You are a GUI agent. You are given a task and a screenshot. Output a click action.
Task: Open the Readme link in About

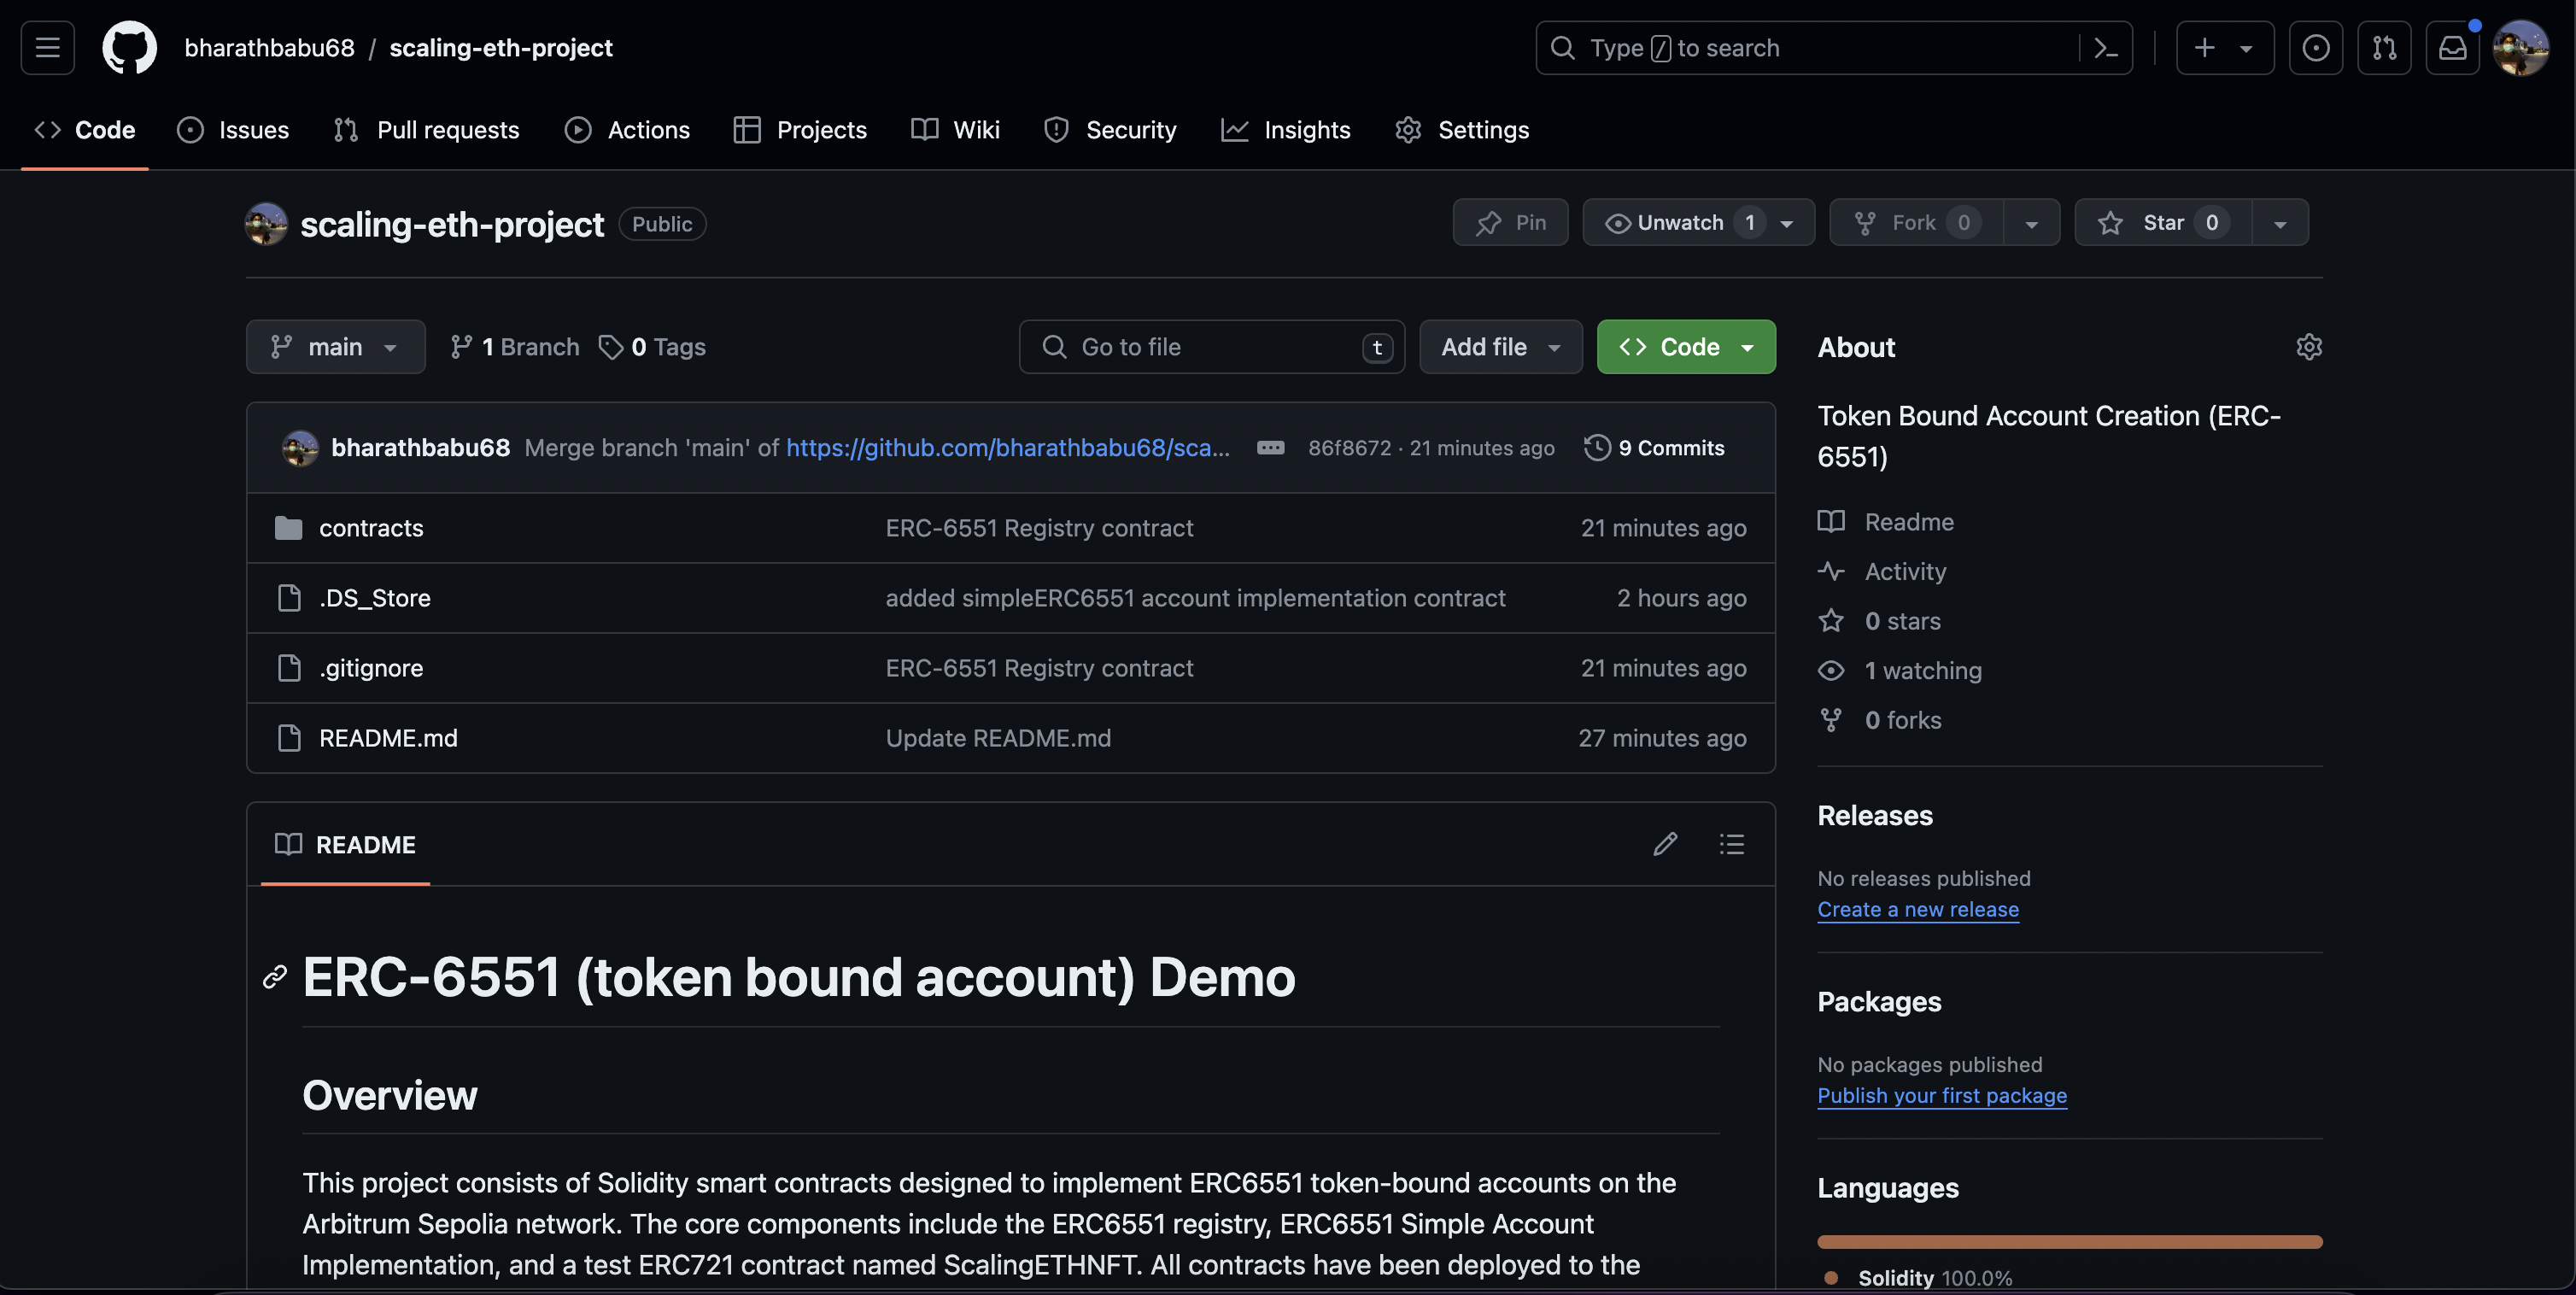(x=1885, y=522)
